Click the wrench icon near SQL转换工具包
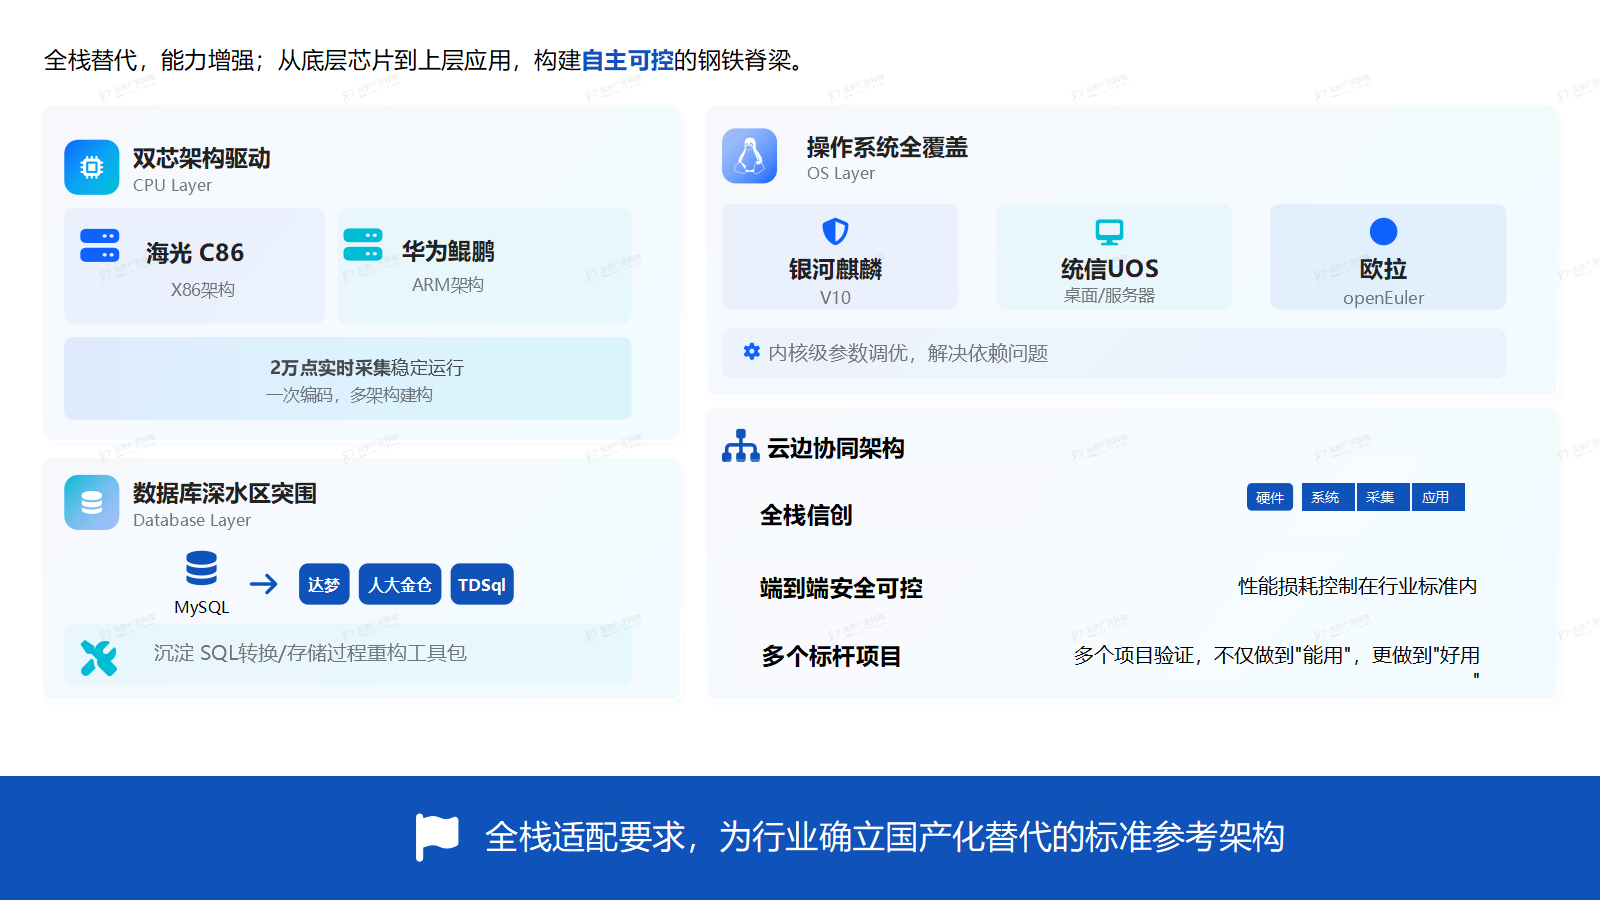 pyautogui.click(x=98, y=655)
